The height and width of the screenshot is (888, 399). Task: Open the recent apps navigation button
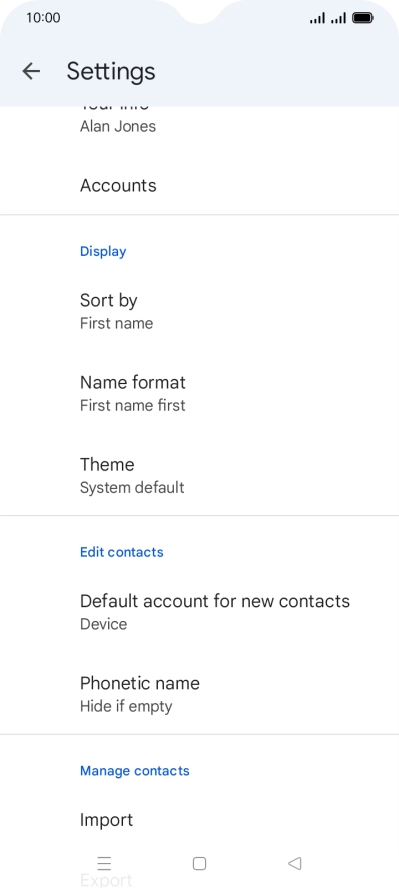click(104, 863)
